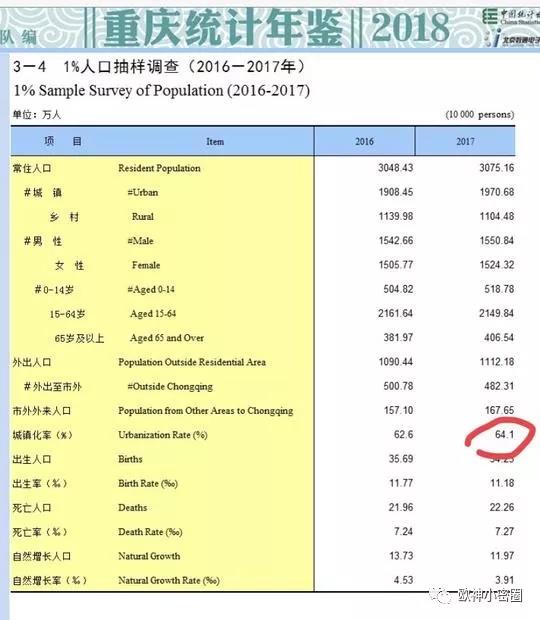Select Natural Growth 2017 value 11.97
The image size is (540, 620).
coord(502,556)
